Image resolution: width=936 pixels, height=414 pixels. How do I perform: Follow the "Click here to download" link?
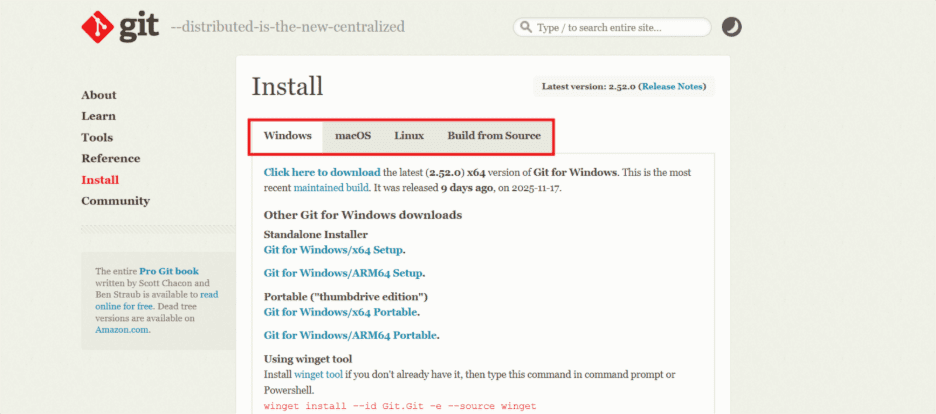tap(322, 172)
